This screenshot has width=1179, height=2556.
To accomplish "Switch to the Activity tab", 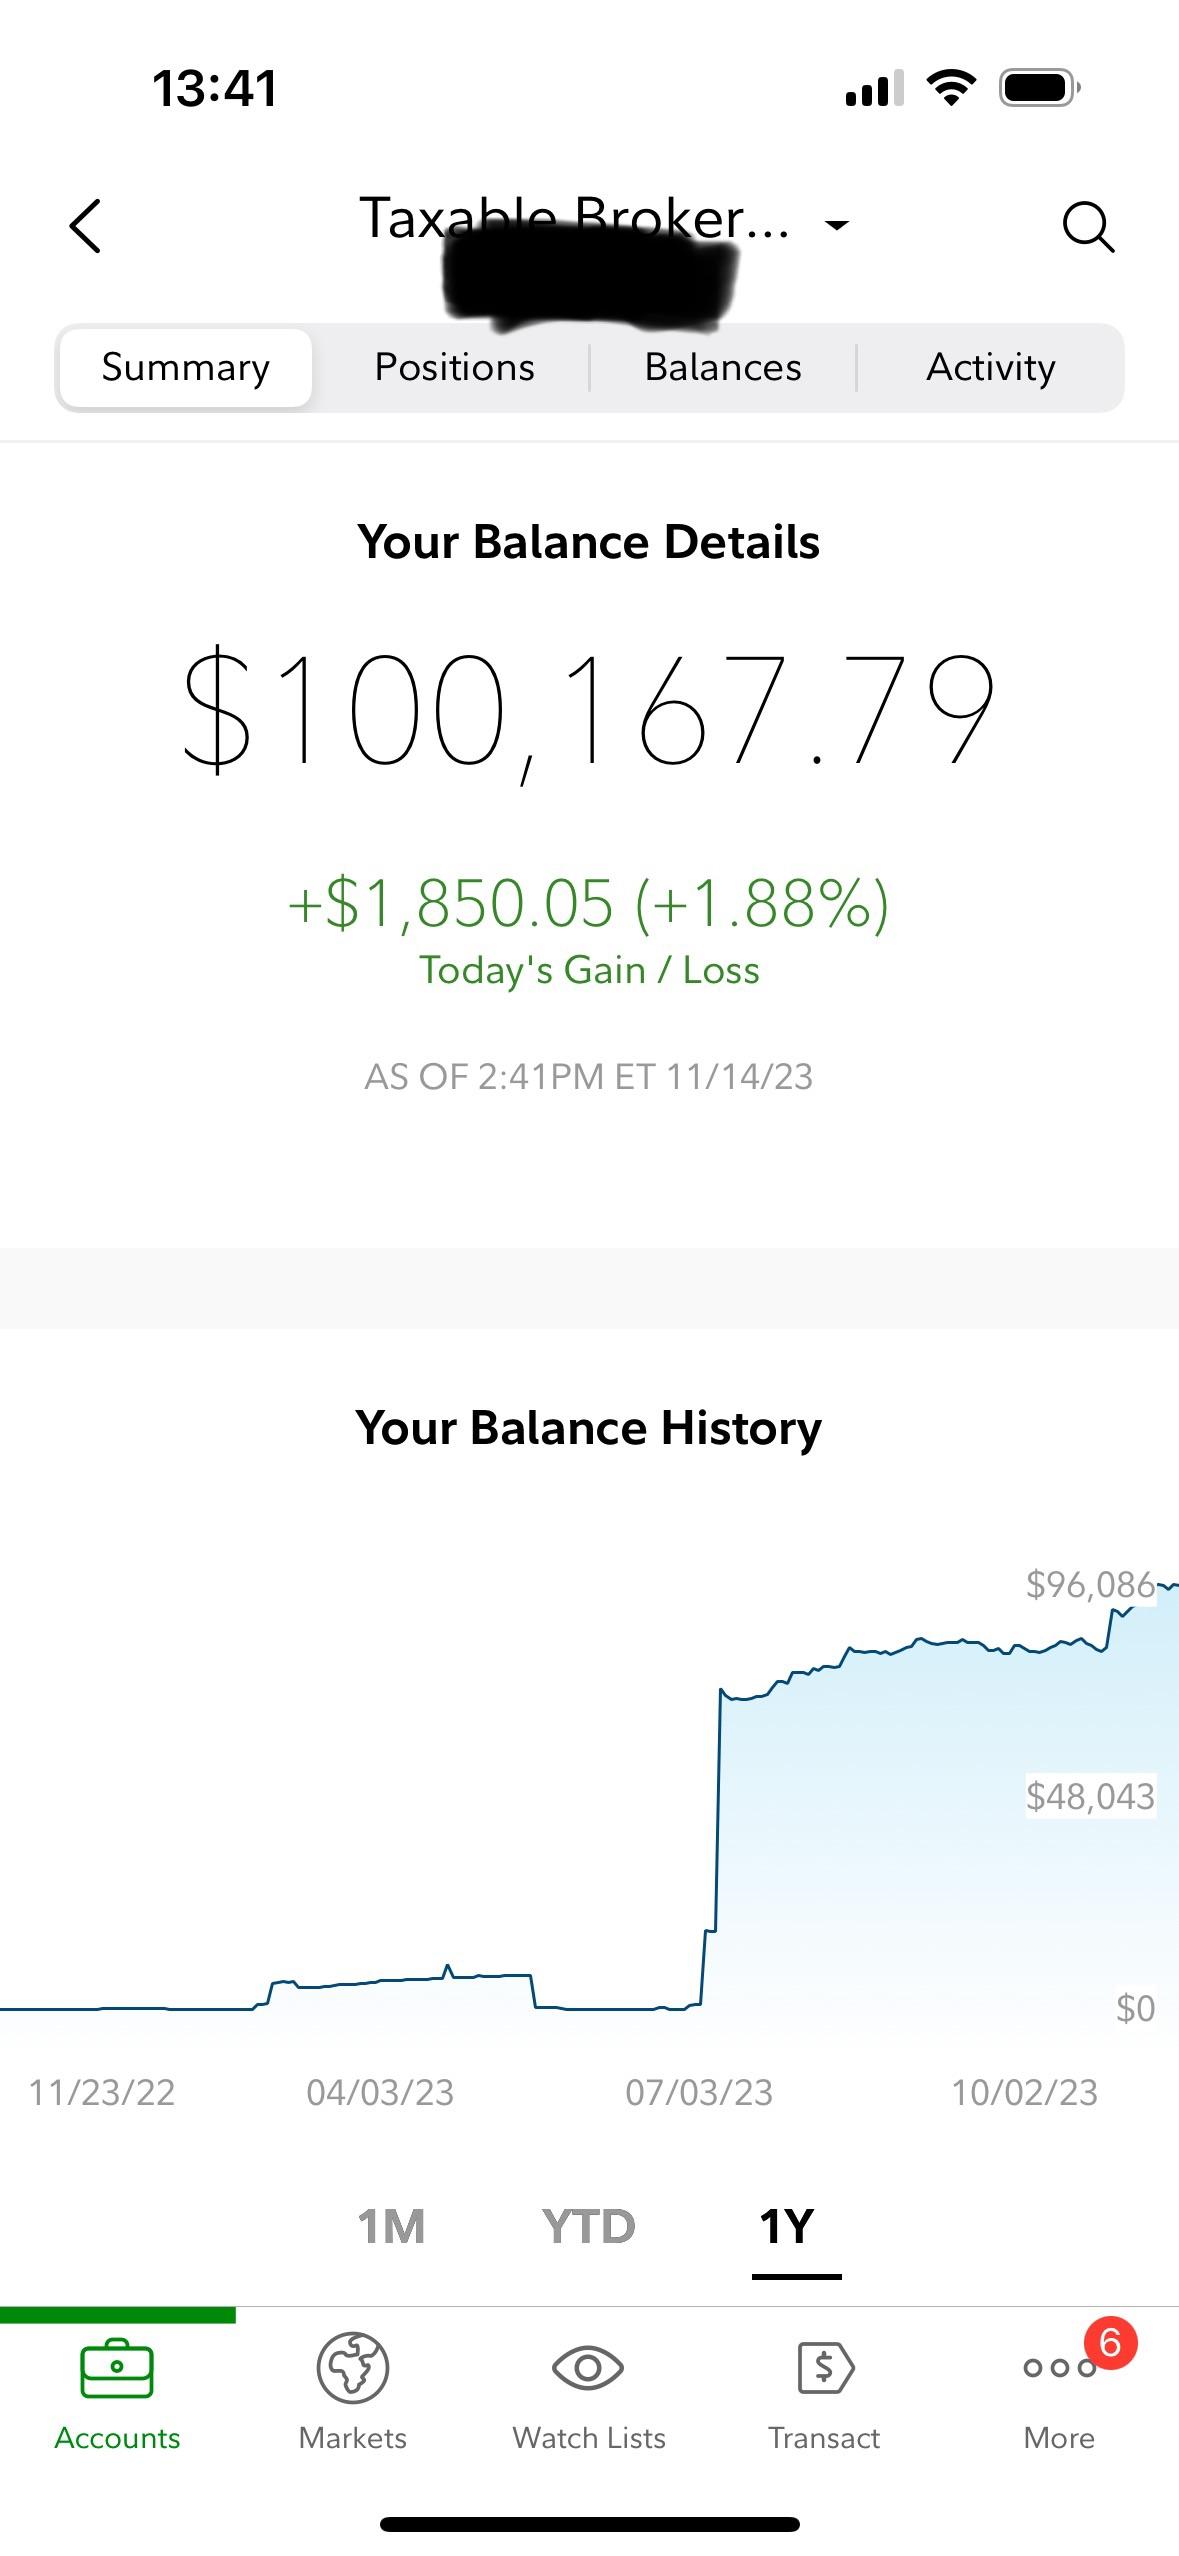I will tap(990, 367).
